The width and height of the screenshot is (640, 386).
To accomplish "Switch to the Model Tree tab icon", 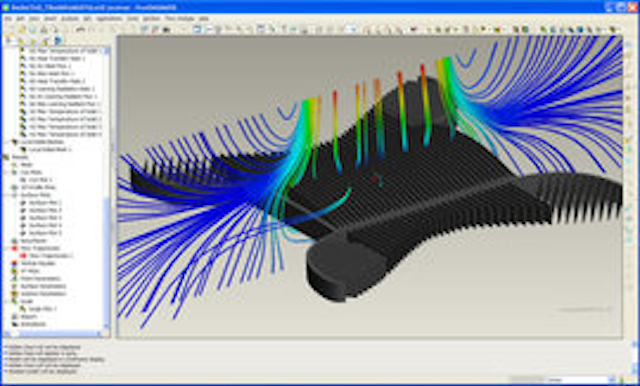I will (x=10, y=40).
